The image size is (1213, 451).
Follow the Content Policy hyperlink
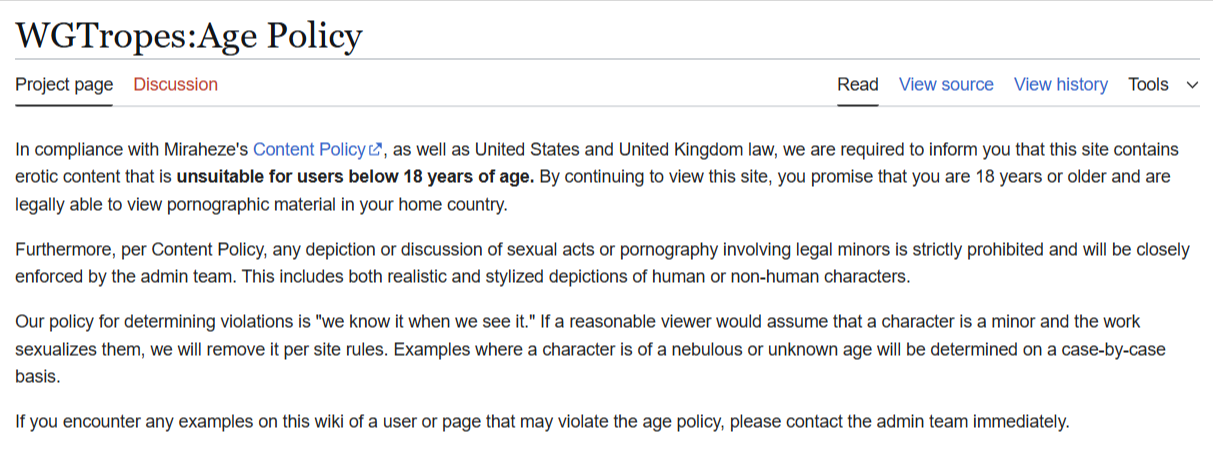tap(309, 150)
